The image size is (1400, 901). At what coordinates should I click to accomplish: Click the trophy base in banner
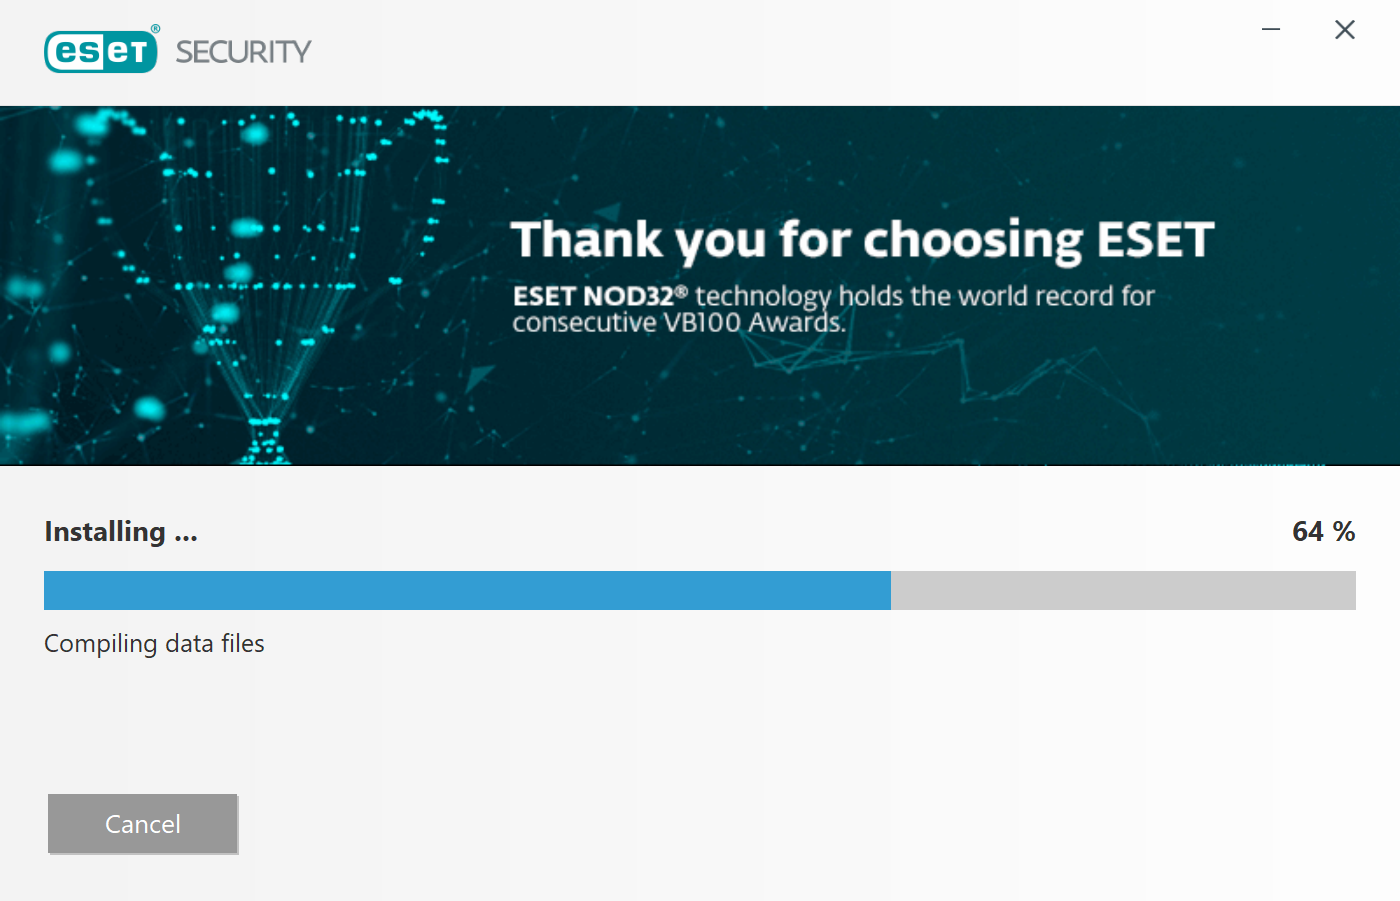tap(264, 440)
